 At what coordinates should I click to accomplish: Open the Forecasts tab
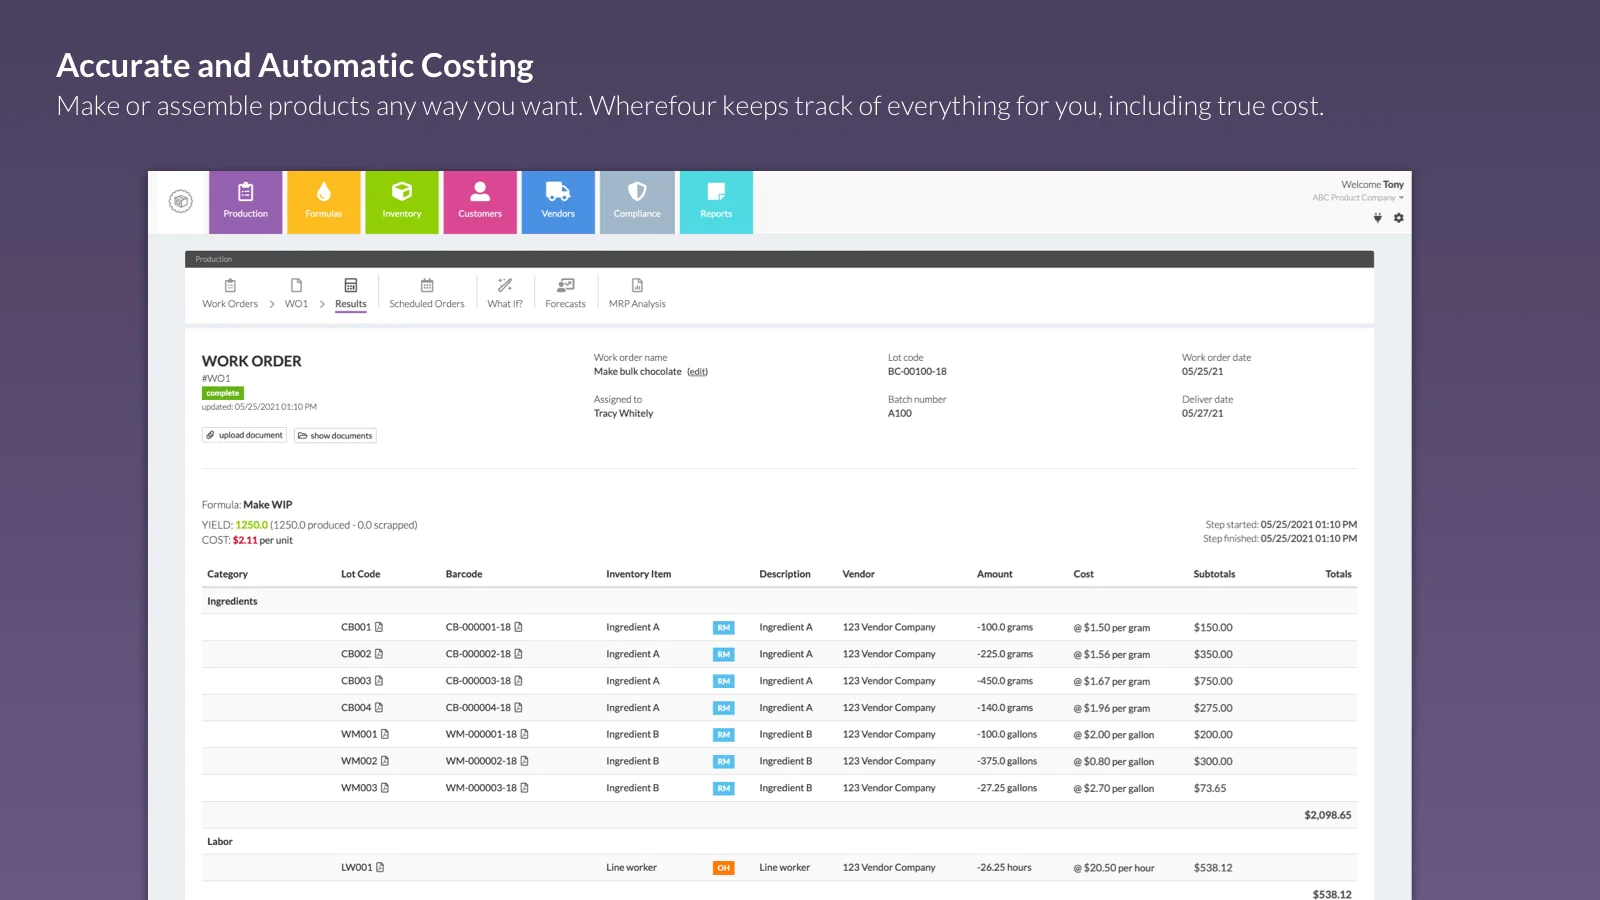(x=566, y=294)
